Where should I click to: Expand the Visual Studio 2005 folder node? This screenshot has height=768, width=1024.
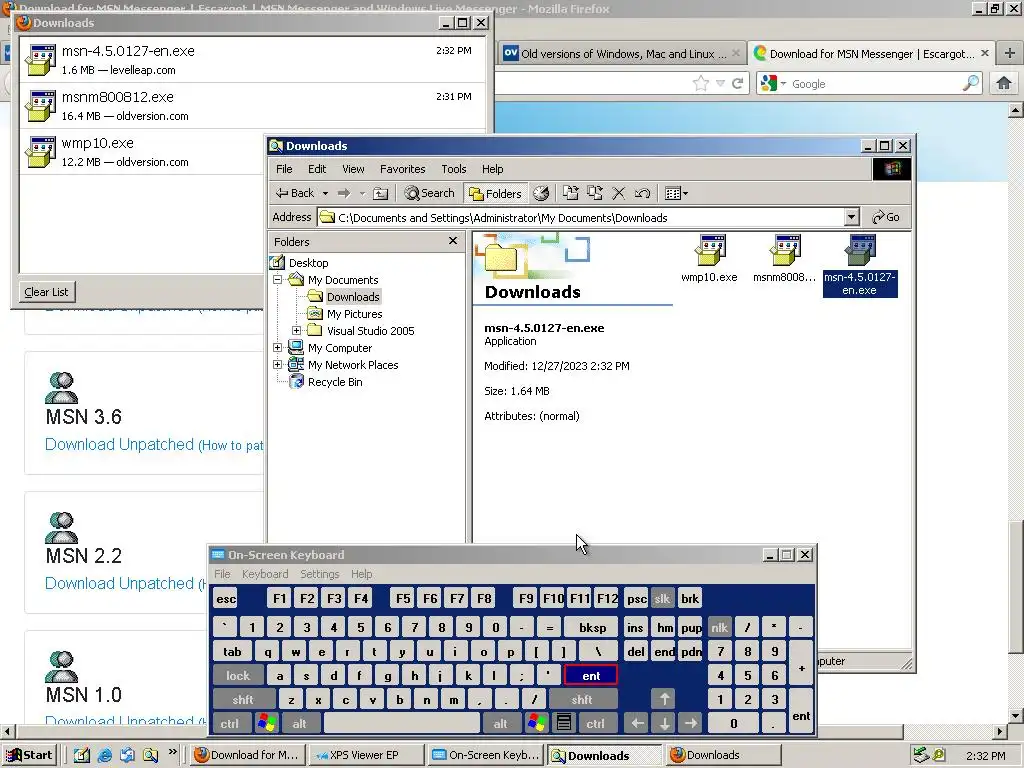coord(296,330)
